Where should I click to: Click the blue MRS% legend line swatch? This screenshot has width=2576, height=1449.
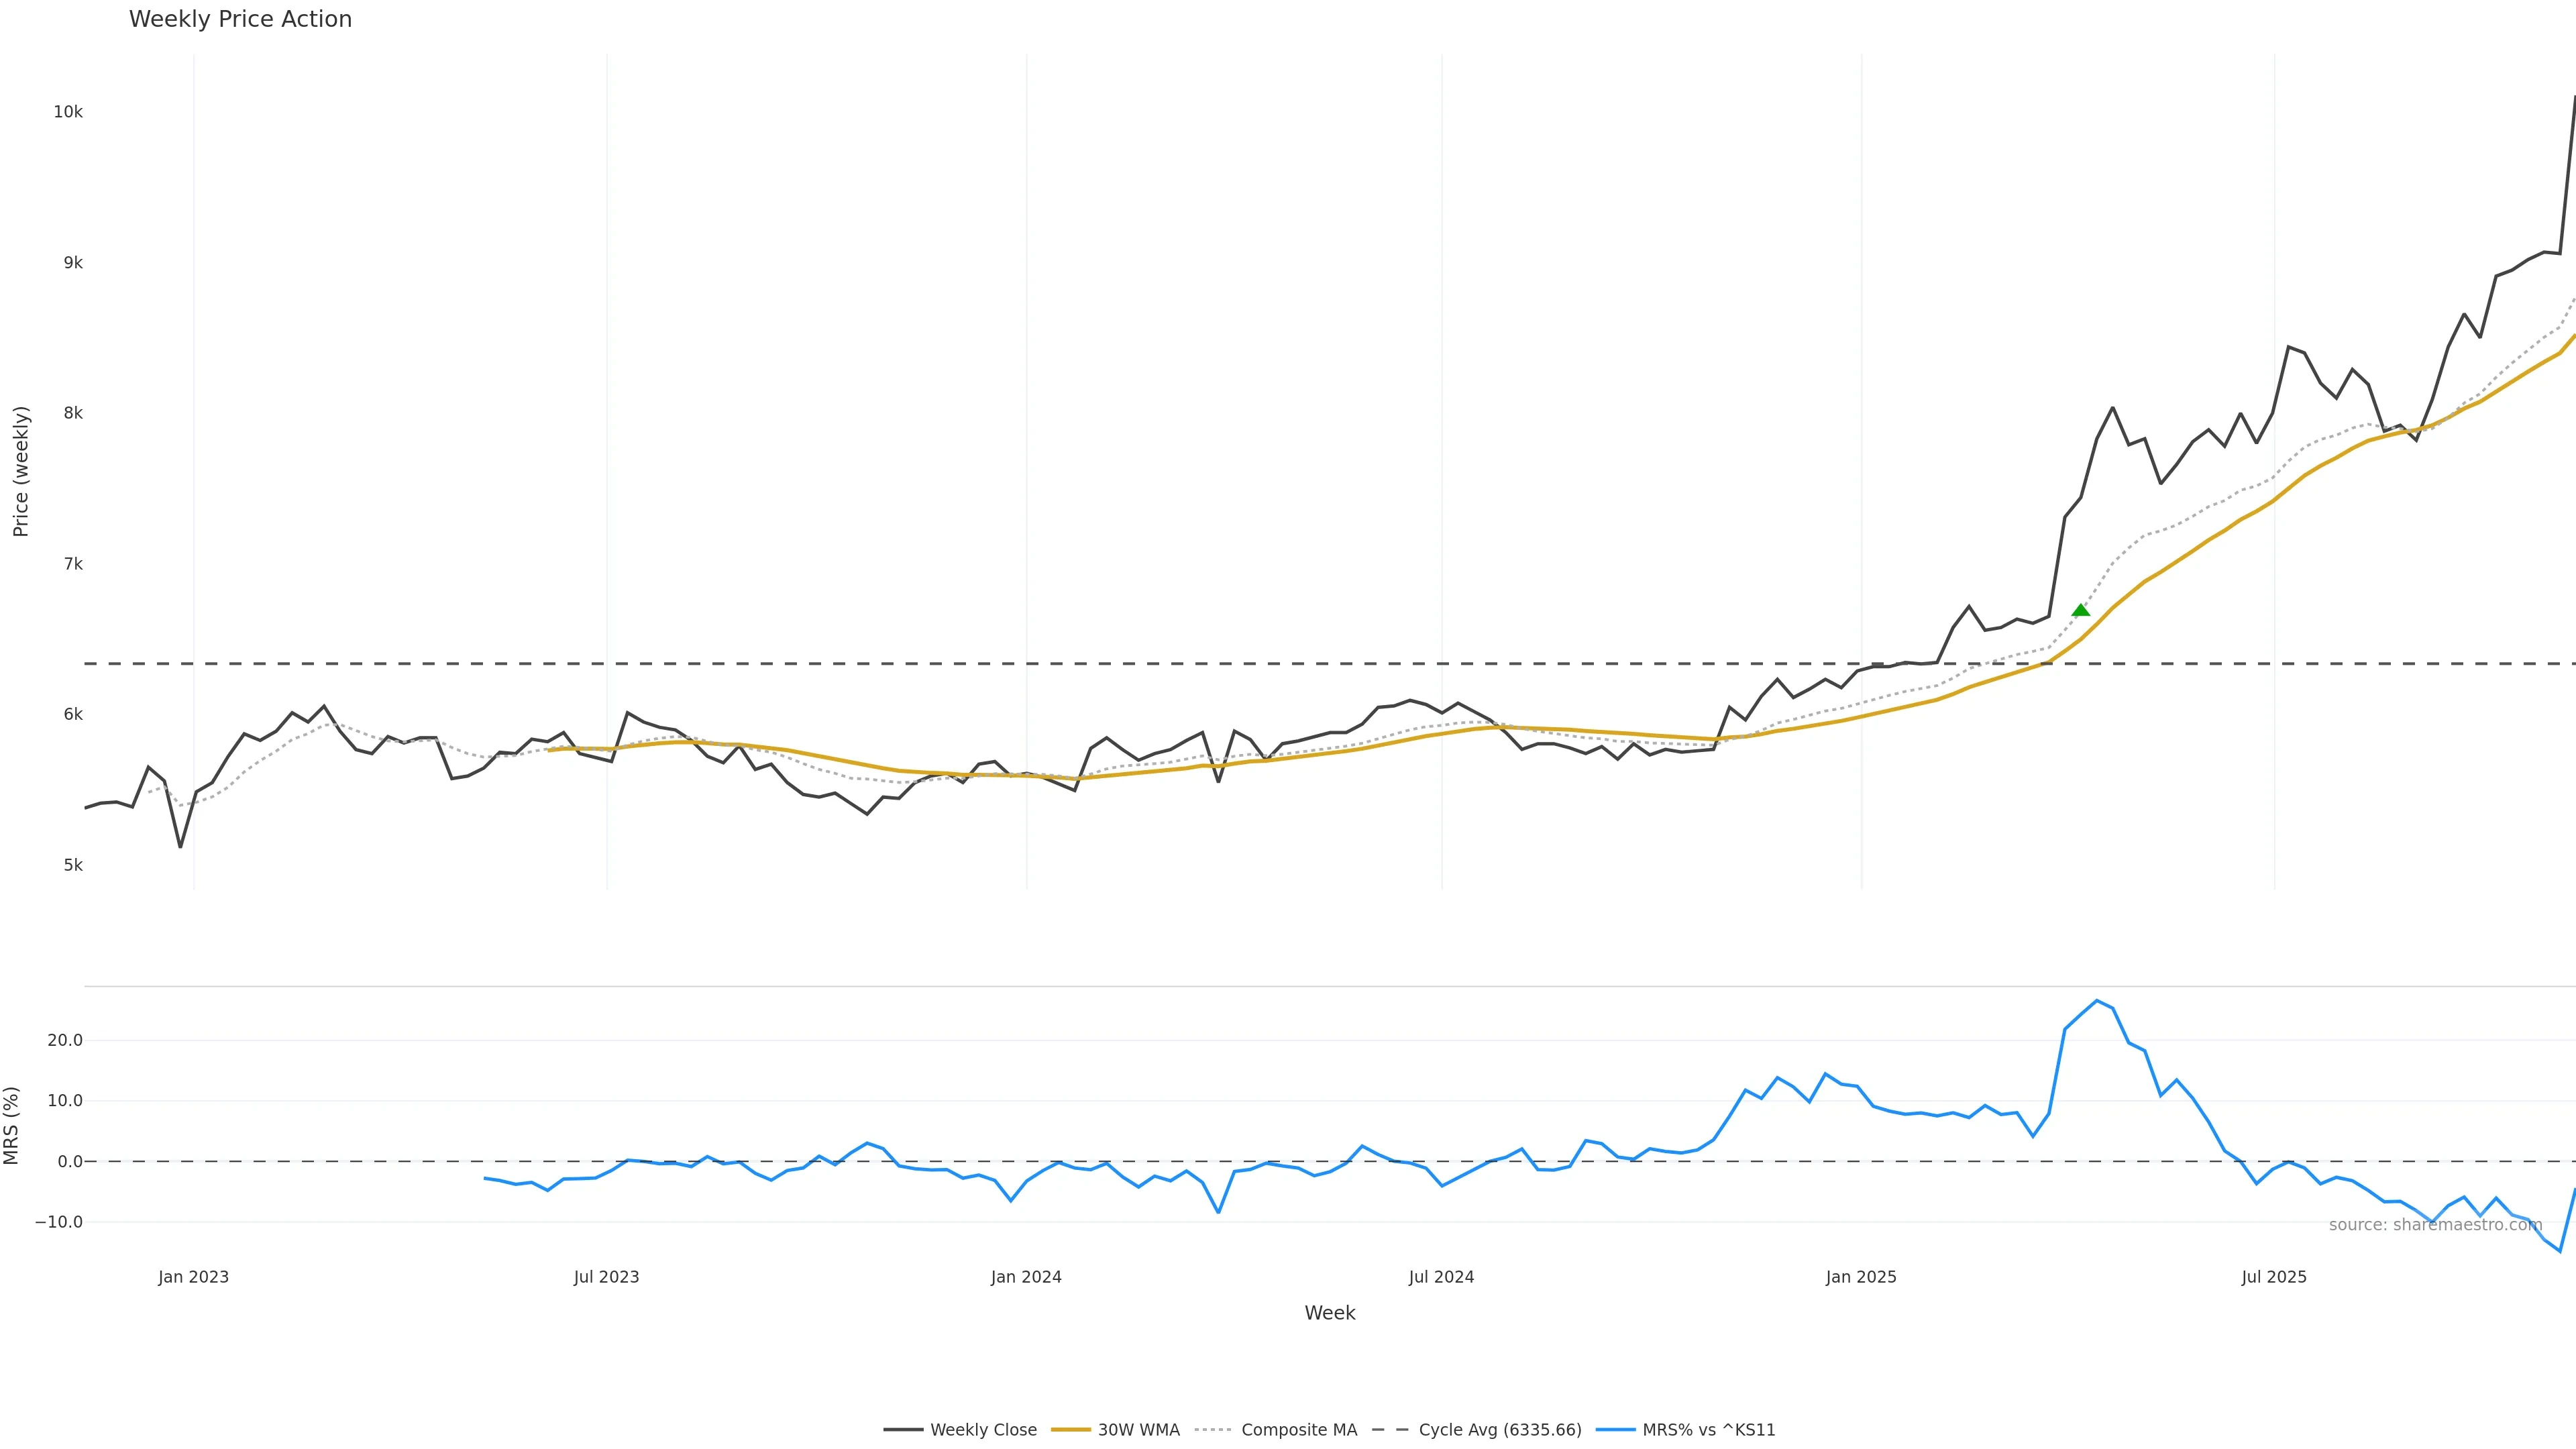(x=1615, y=1430)
